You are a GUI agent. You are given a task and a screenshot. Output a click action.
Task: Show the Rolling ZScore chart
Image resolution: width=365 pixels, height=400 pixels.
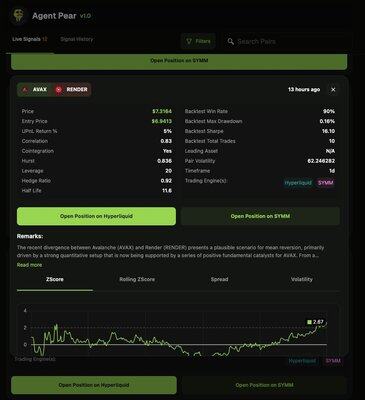137,279
